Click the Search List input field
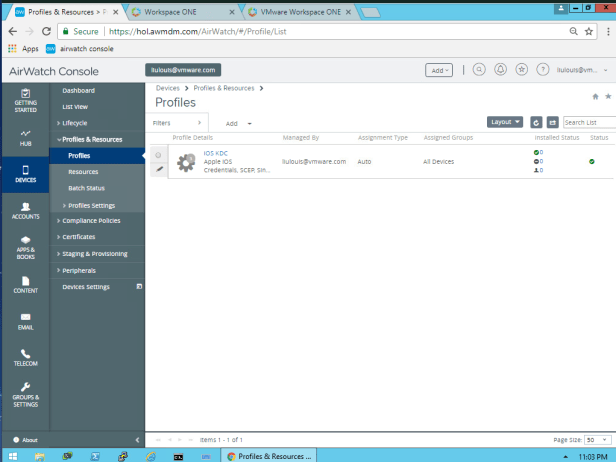This screenshot has height=462, width=616. point(588,122)
